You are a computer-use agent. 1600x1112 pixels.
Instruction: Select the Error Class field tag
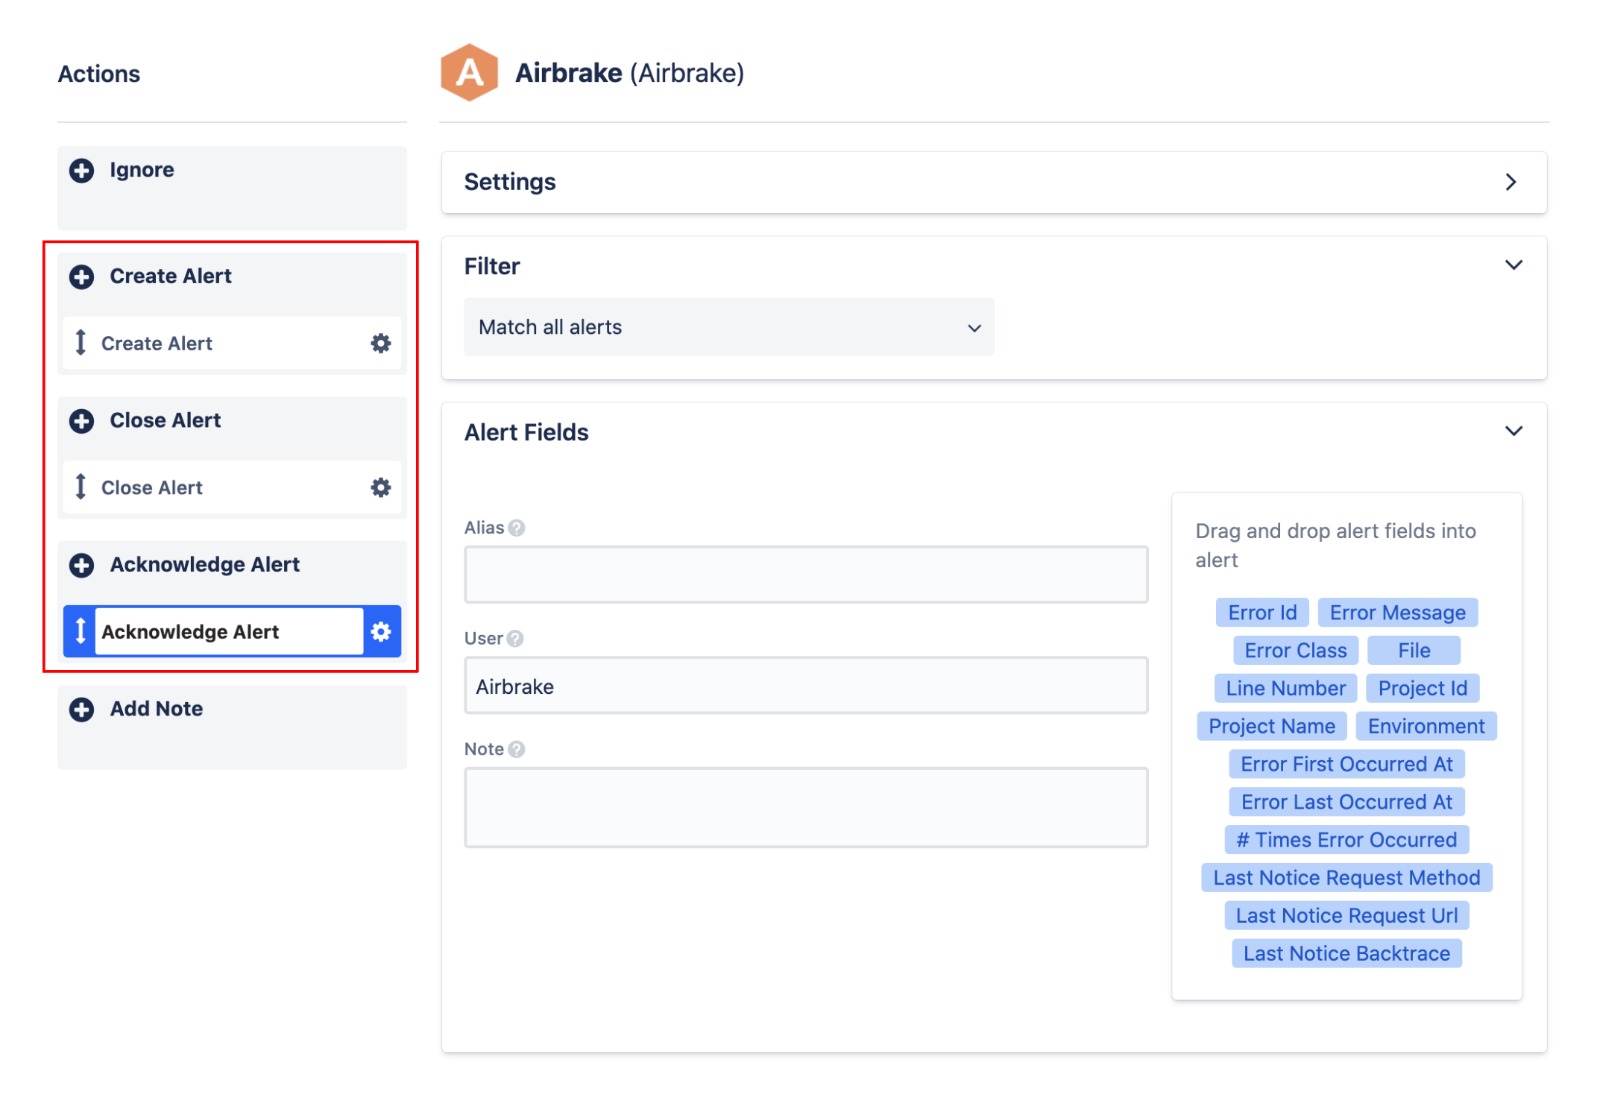[x=1295, y=651]
